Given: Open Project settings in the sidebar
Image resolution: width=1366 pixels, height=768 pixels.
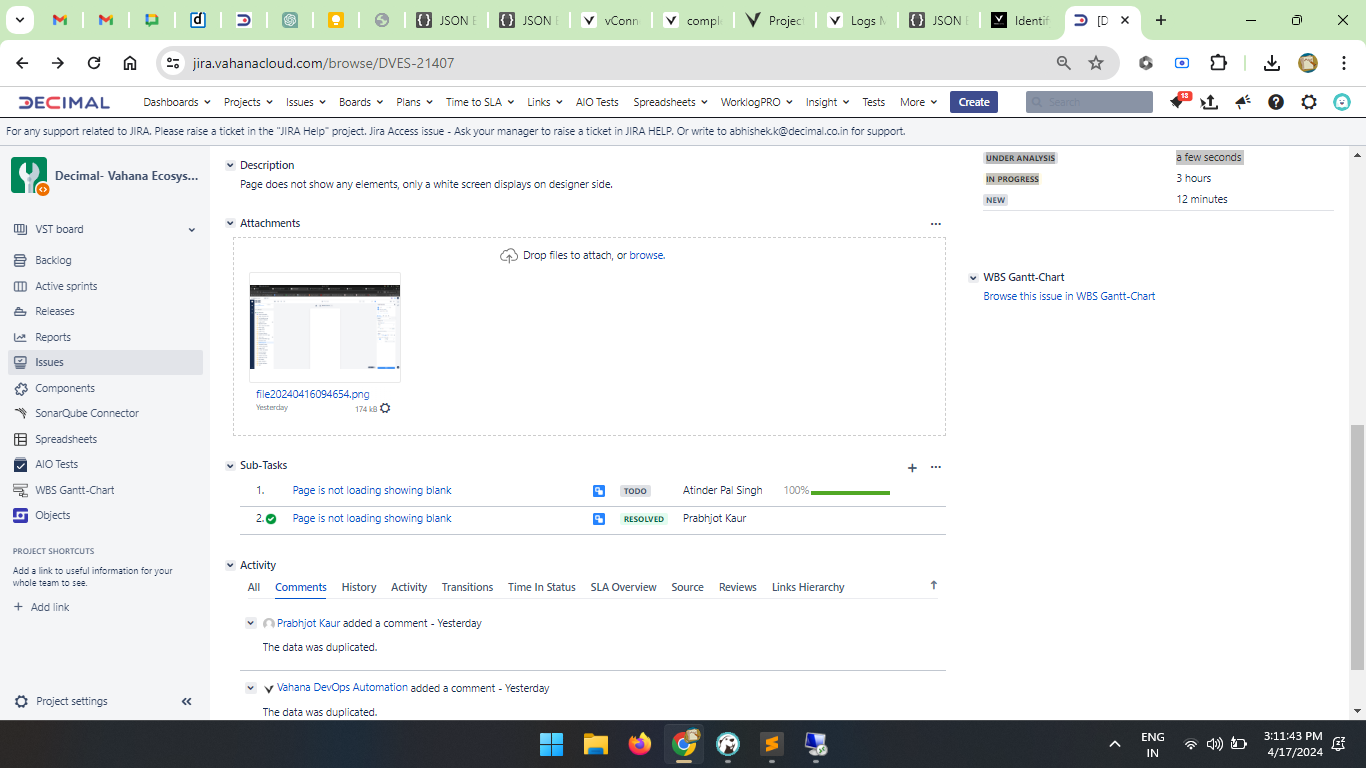Looking at the screenshot, I should coord(72,702).
